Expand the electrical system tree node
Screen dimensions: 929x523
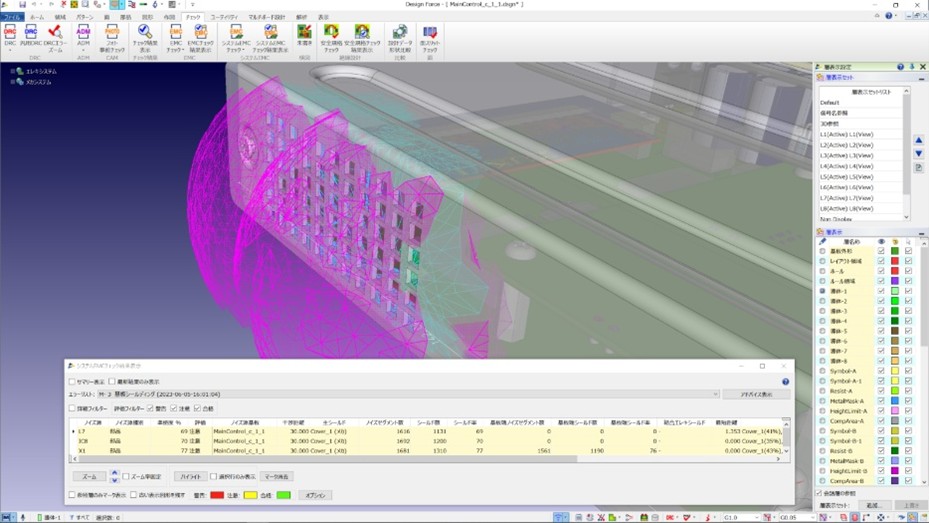(x=13, y=71)
